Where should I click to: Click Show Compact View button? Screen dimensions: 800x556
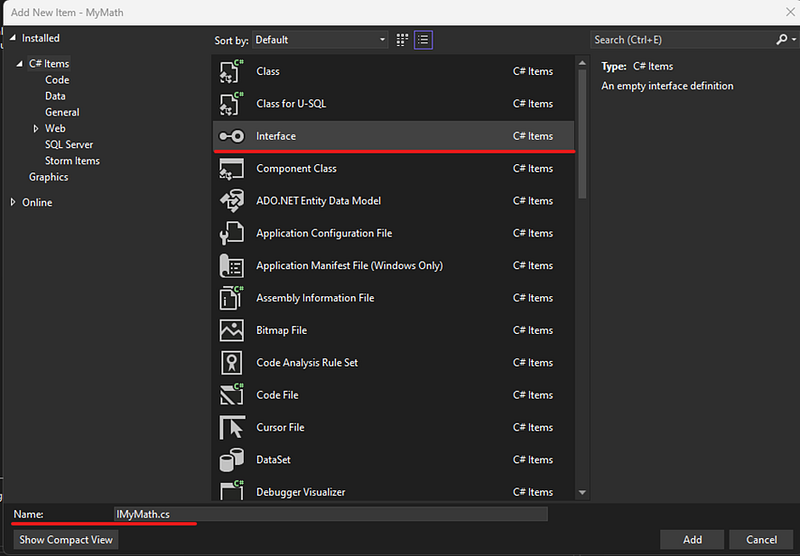(66, 540)
